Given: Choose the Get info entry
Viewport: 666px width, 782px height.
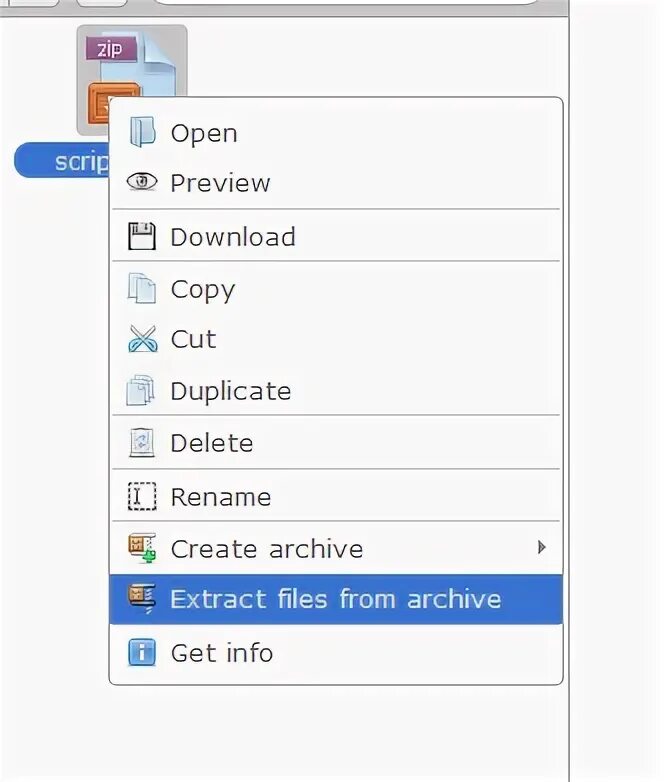Looking at the screenshot, I should pos(336,652).
